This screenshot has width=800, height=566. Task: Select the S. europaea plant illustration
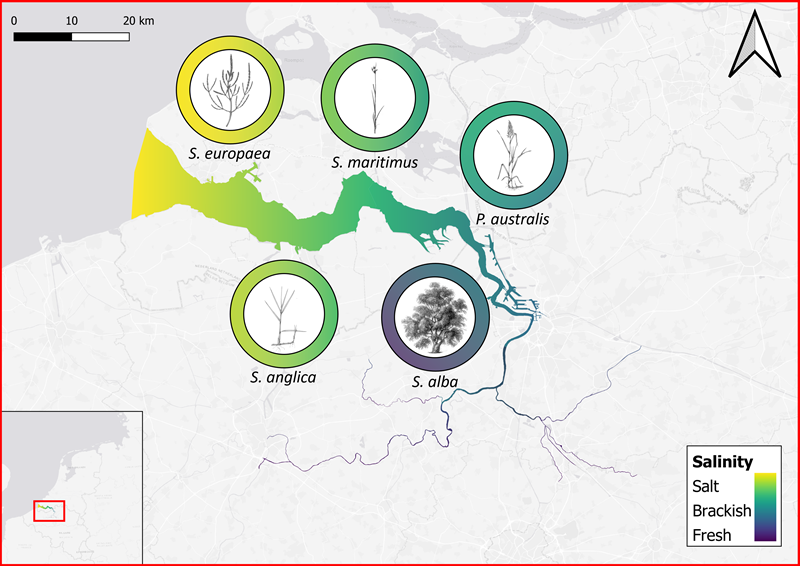pyautogui.click(x=231, y=90)
